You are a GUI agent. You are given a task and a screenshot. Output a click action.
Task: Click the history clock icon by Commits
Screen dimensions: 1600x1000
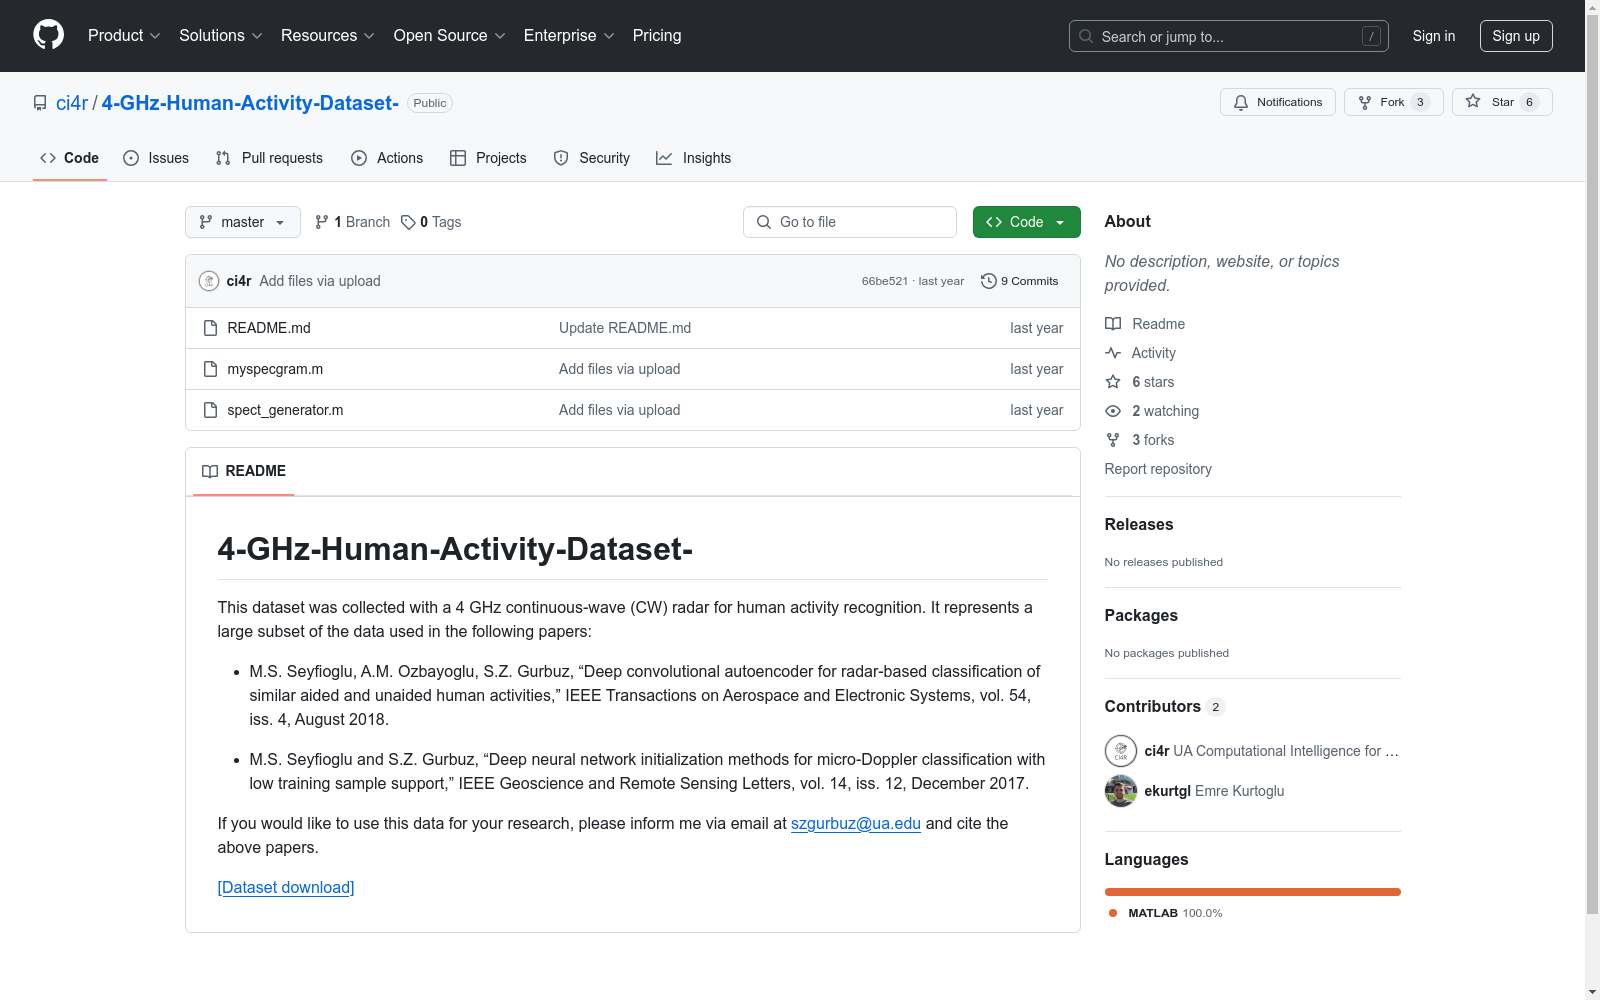coord(989,281)
